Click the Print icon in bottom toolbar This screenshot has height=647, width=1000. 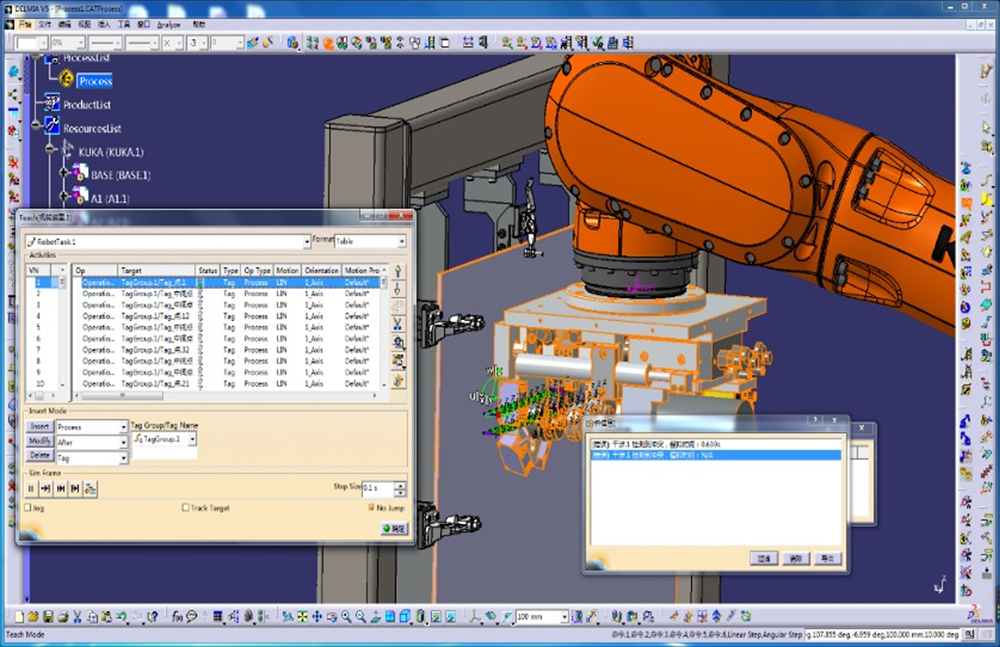62,616
